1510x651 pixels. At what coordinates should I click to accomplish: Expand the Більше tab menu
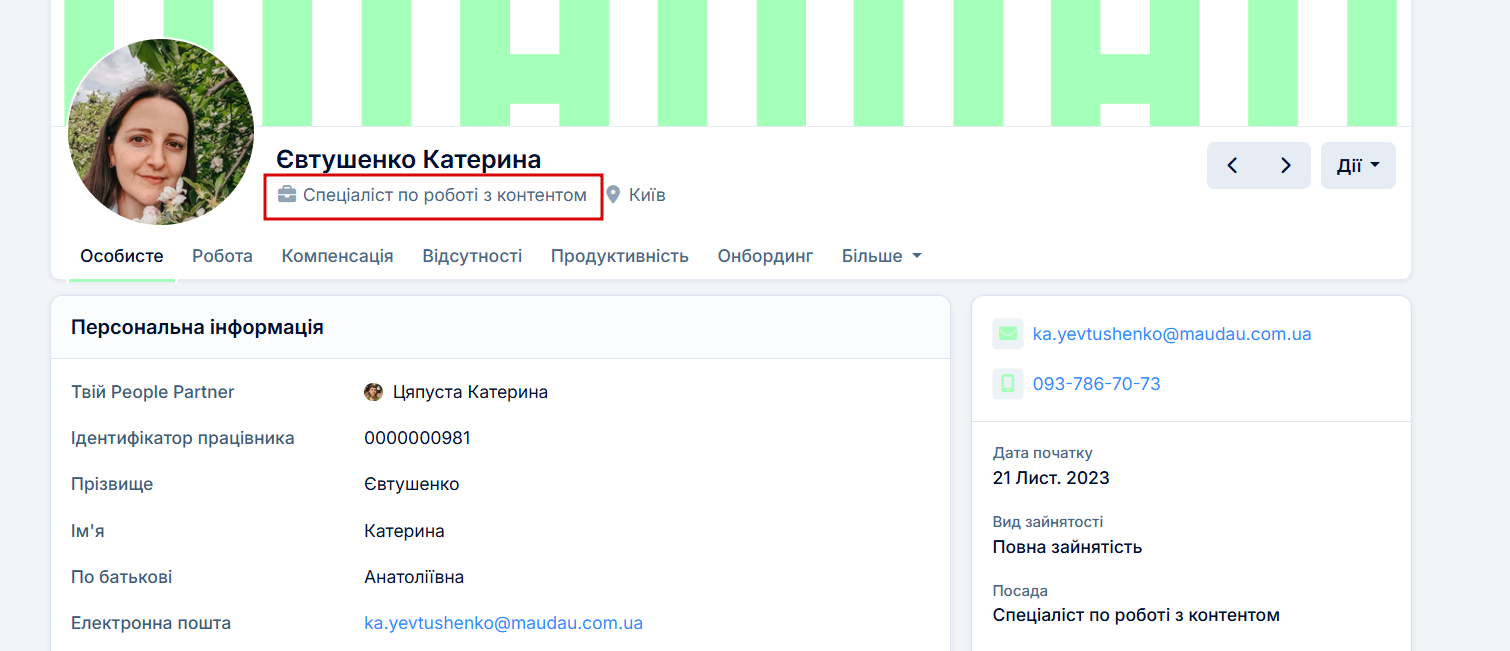881,256
